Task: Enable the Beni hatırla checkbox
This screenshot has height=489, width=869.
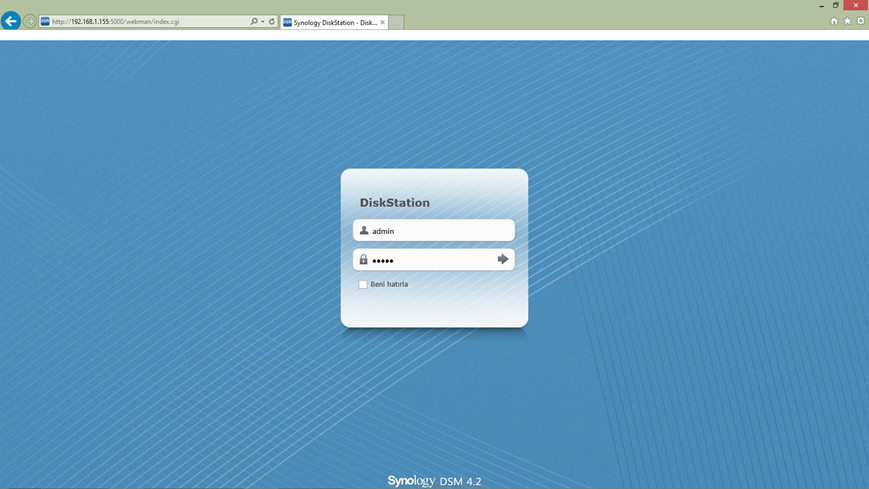Action: coord(363,284)
